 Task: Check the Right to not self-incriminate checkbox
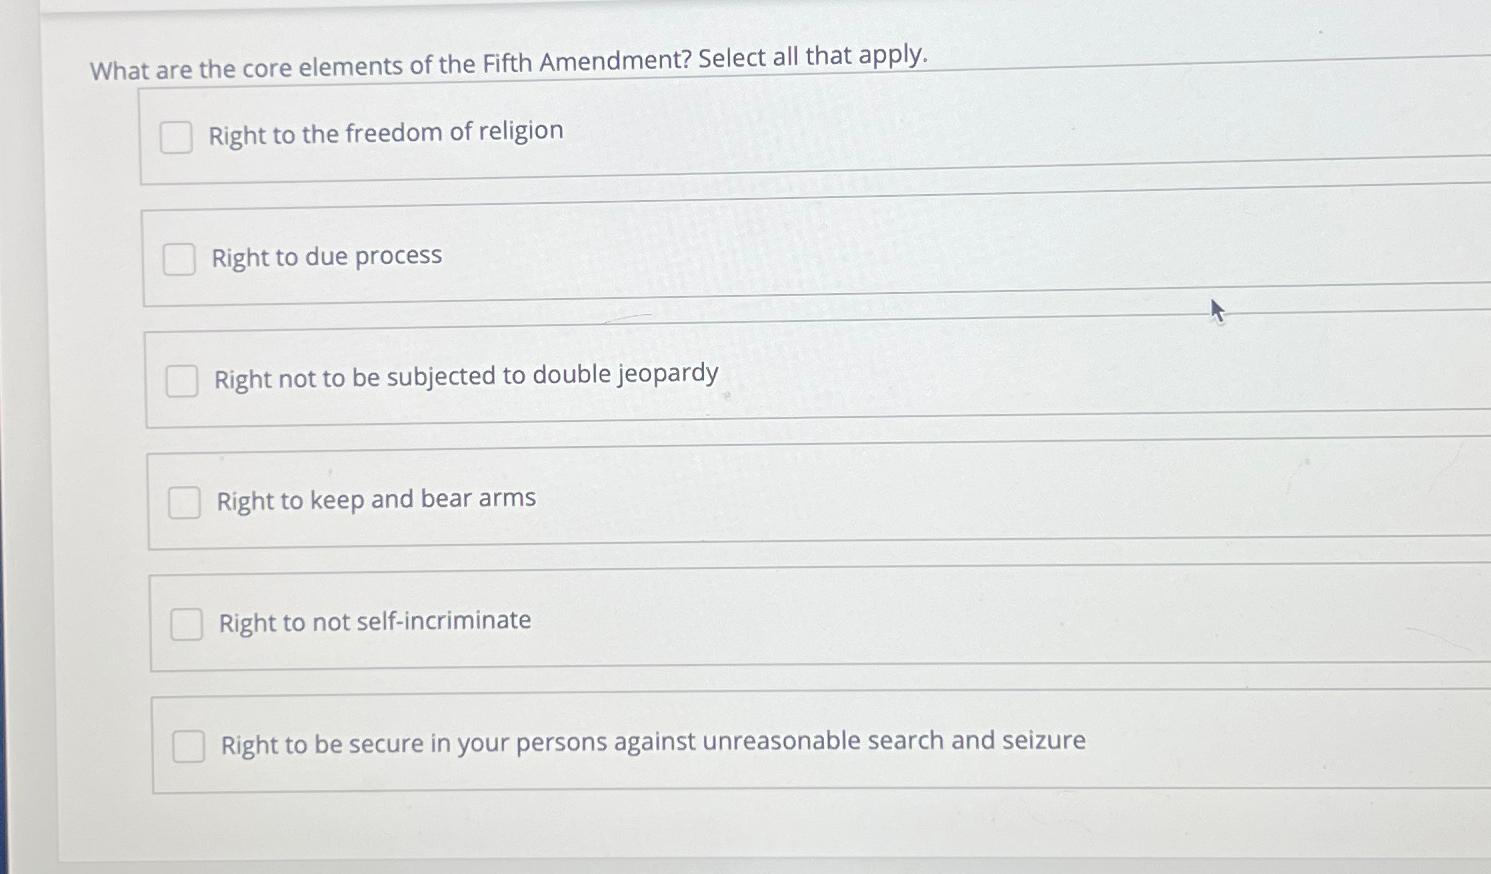[186, 625]
